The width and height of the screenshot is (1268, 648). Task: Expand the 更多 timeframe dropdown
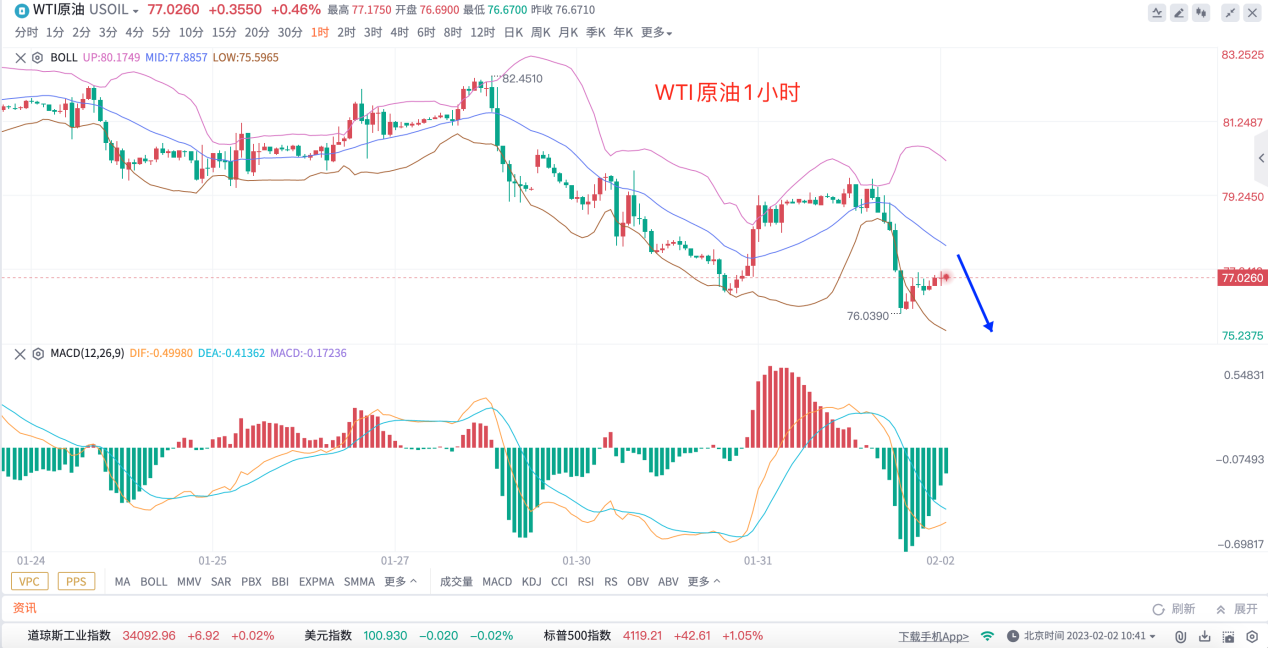656,33
